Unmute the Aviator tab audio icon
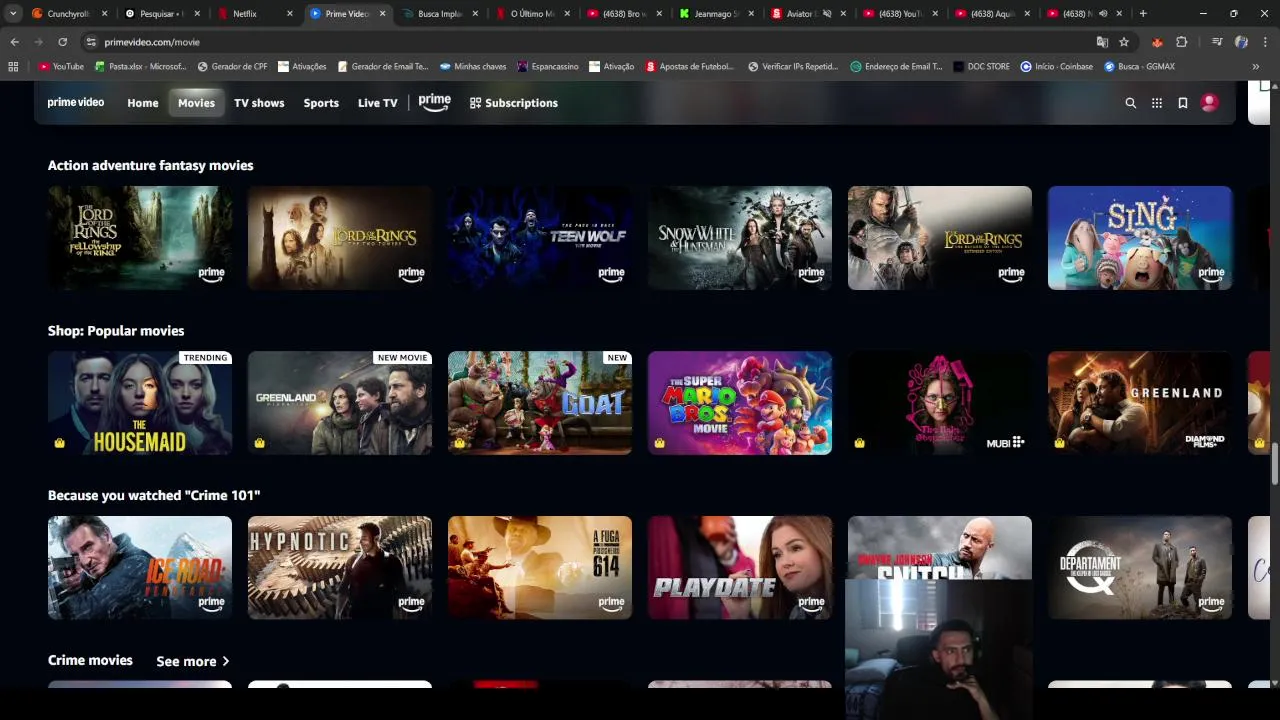 [827, 14]
